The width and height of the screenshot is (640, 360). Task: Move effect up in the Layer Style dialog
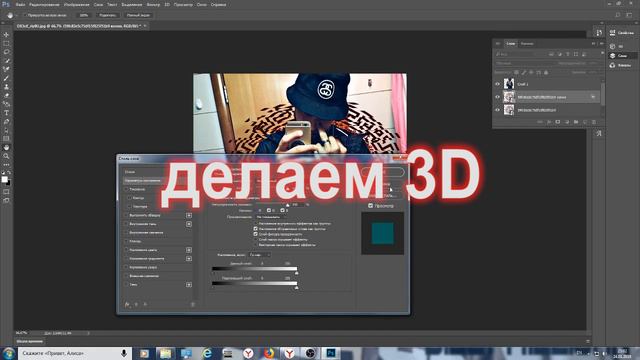136,304
